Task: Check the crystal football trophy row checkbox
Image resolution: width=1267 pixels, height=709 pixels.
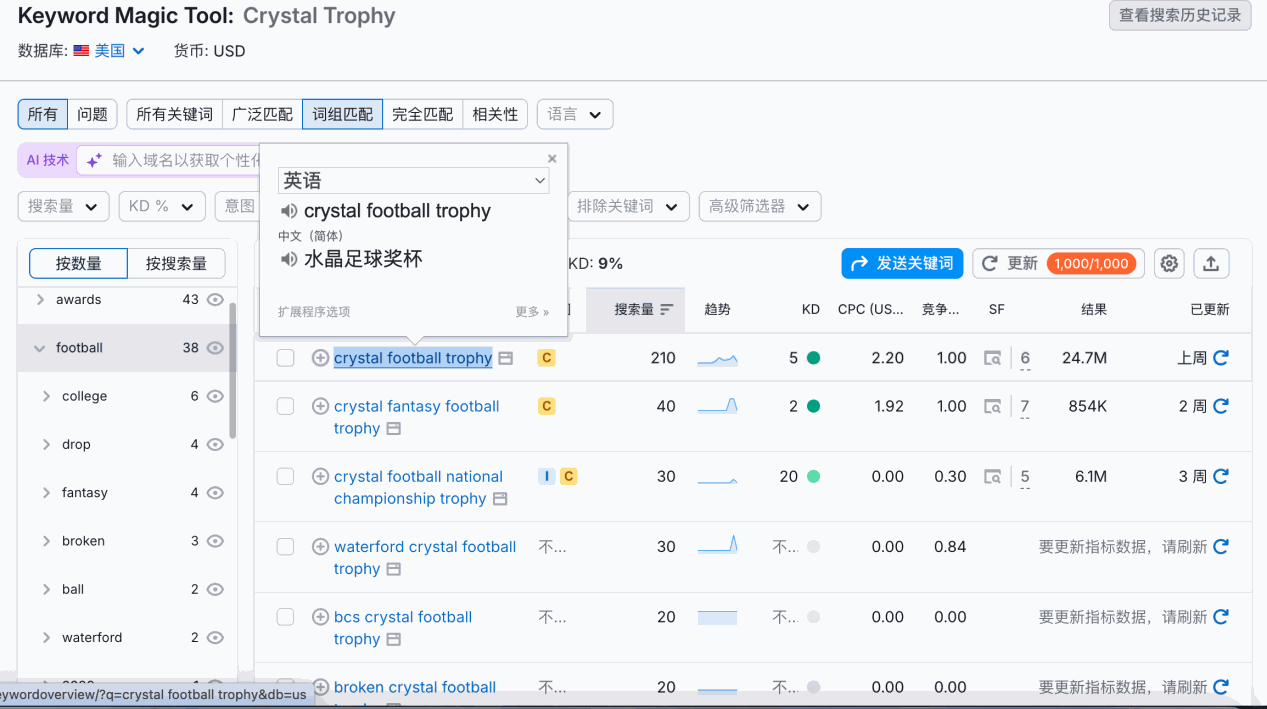Action: (x=285, y=358)
